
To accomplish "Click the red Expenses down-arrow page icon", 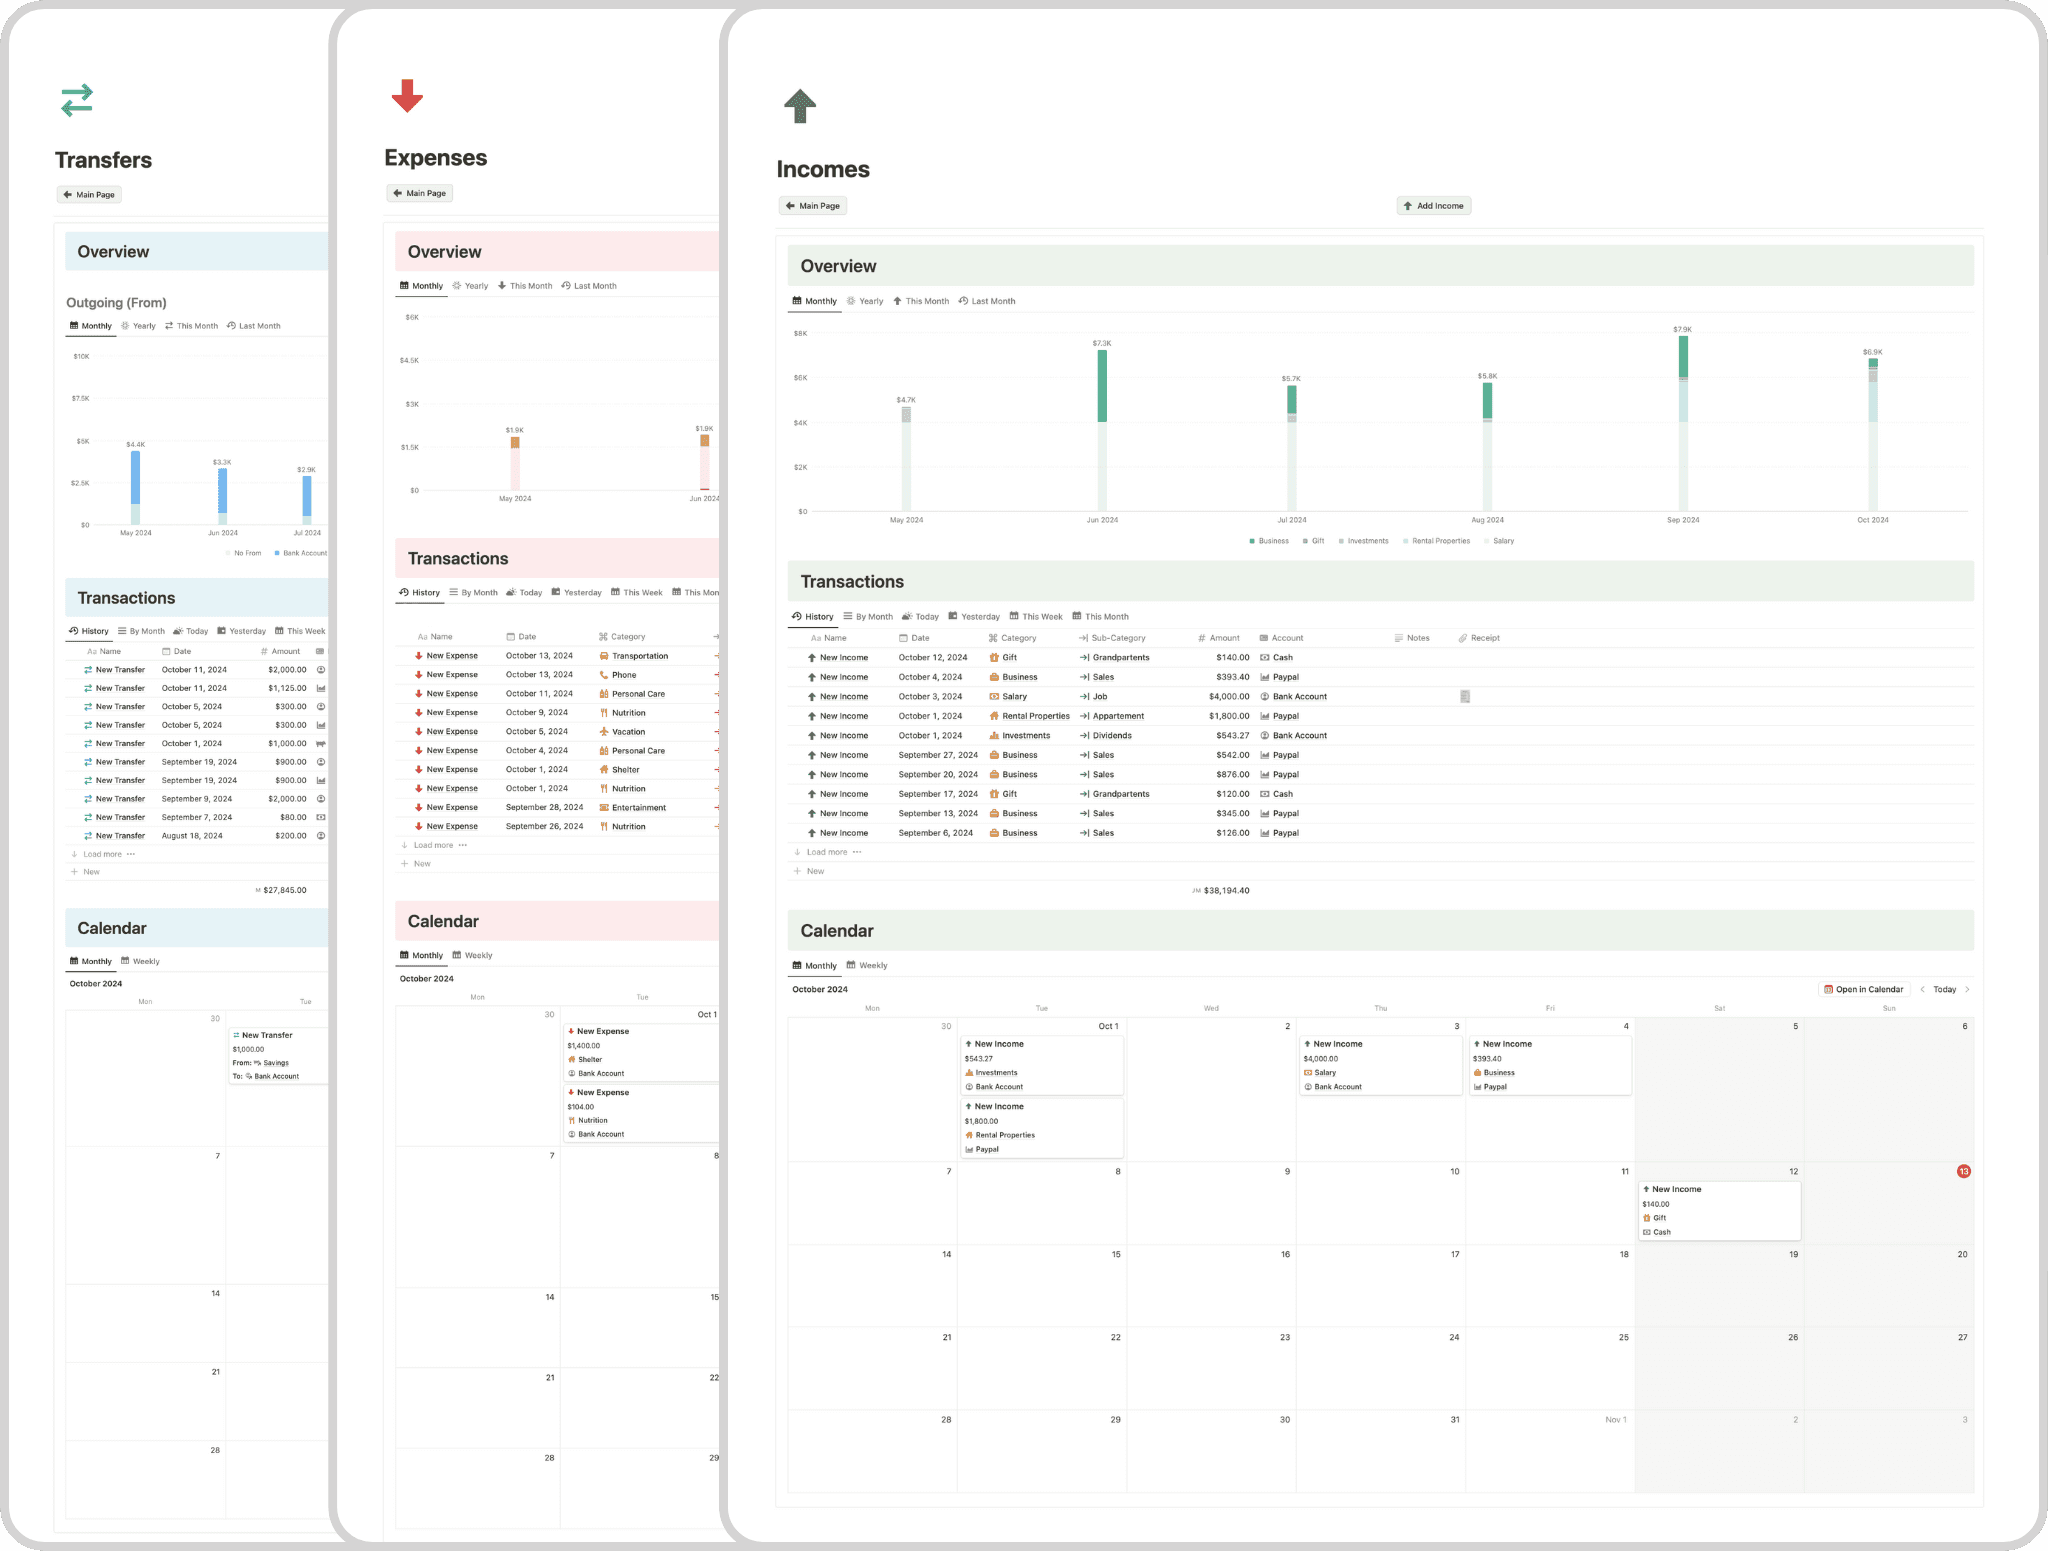I will tap(407, 96).
